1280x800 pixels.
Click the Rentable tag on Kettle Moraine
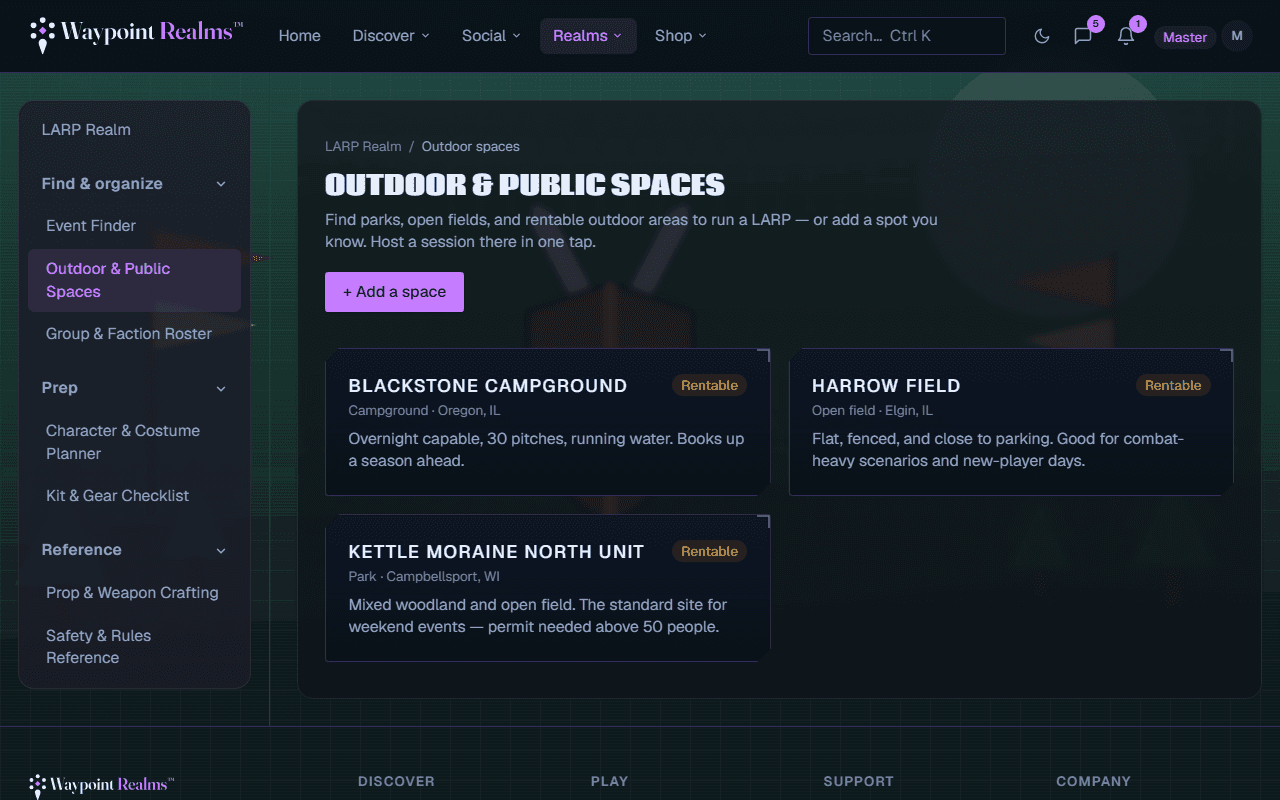(x=709, y=552)
